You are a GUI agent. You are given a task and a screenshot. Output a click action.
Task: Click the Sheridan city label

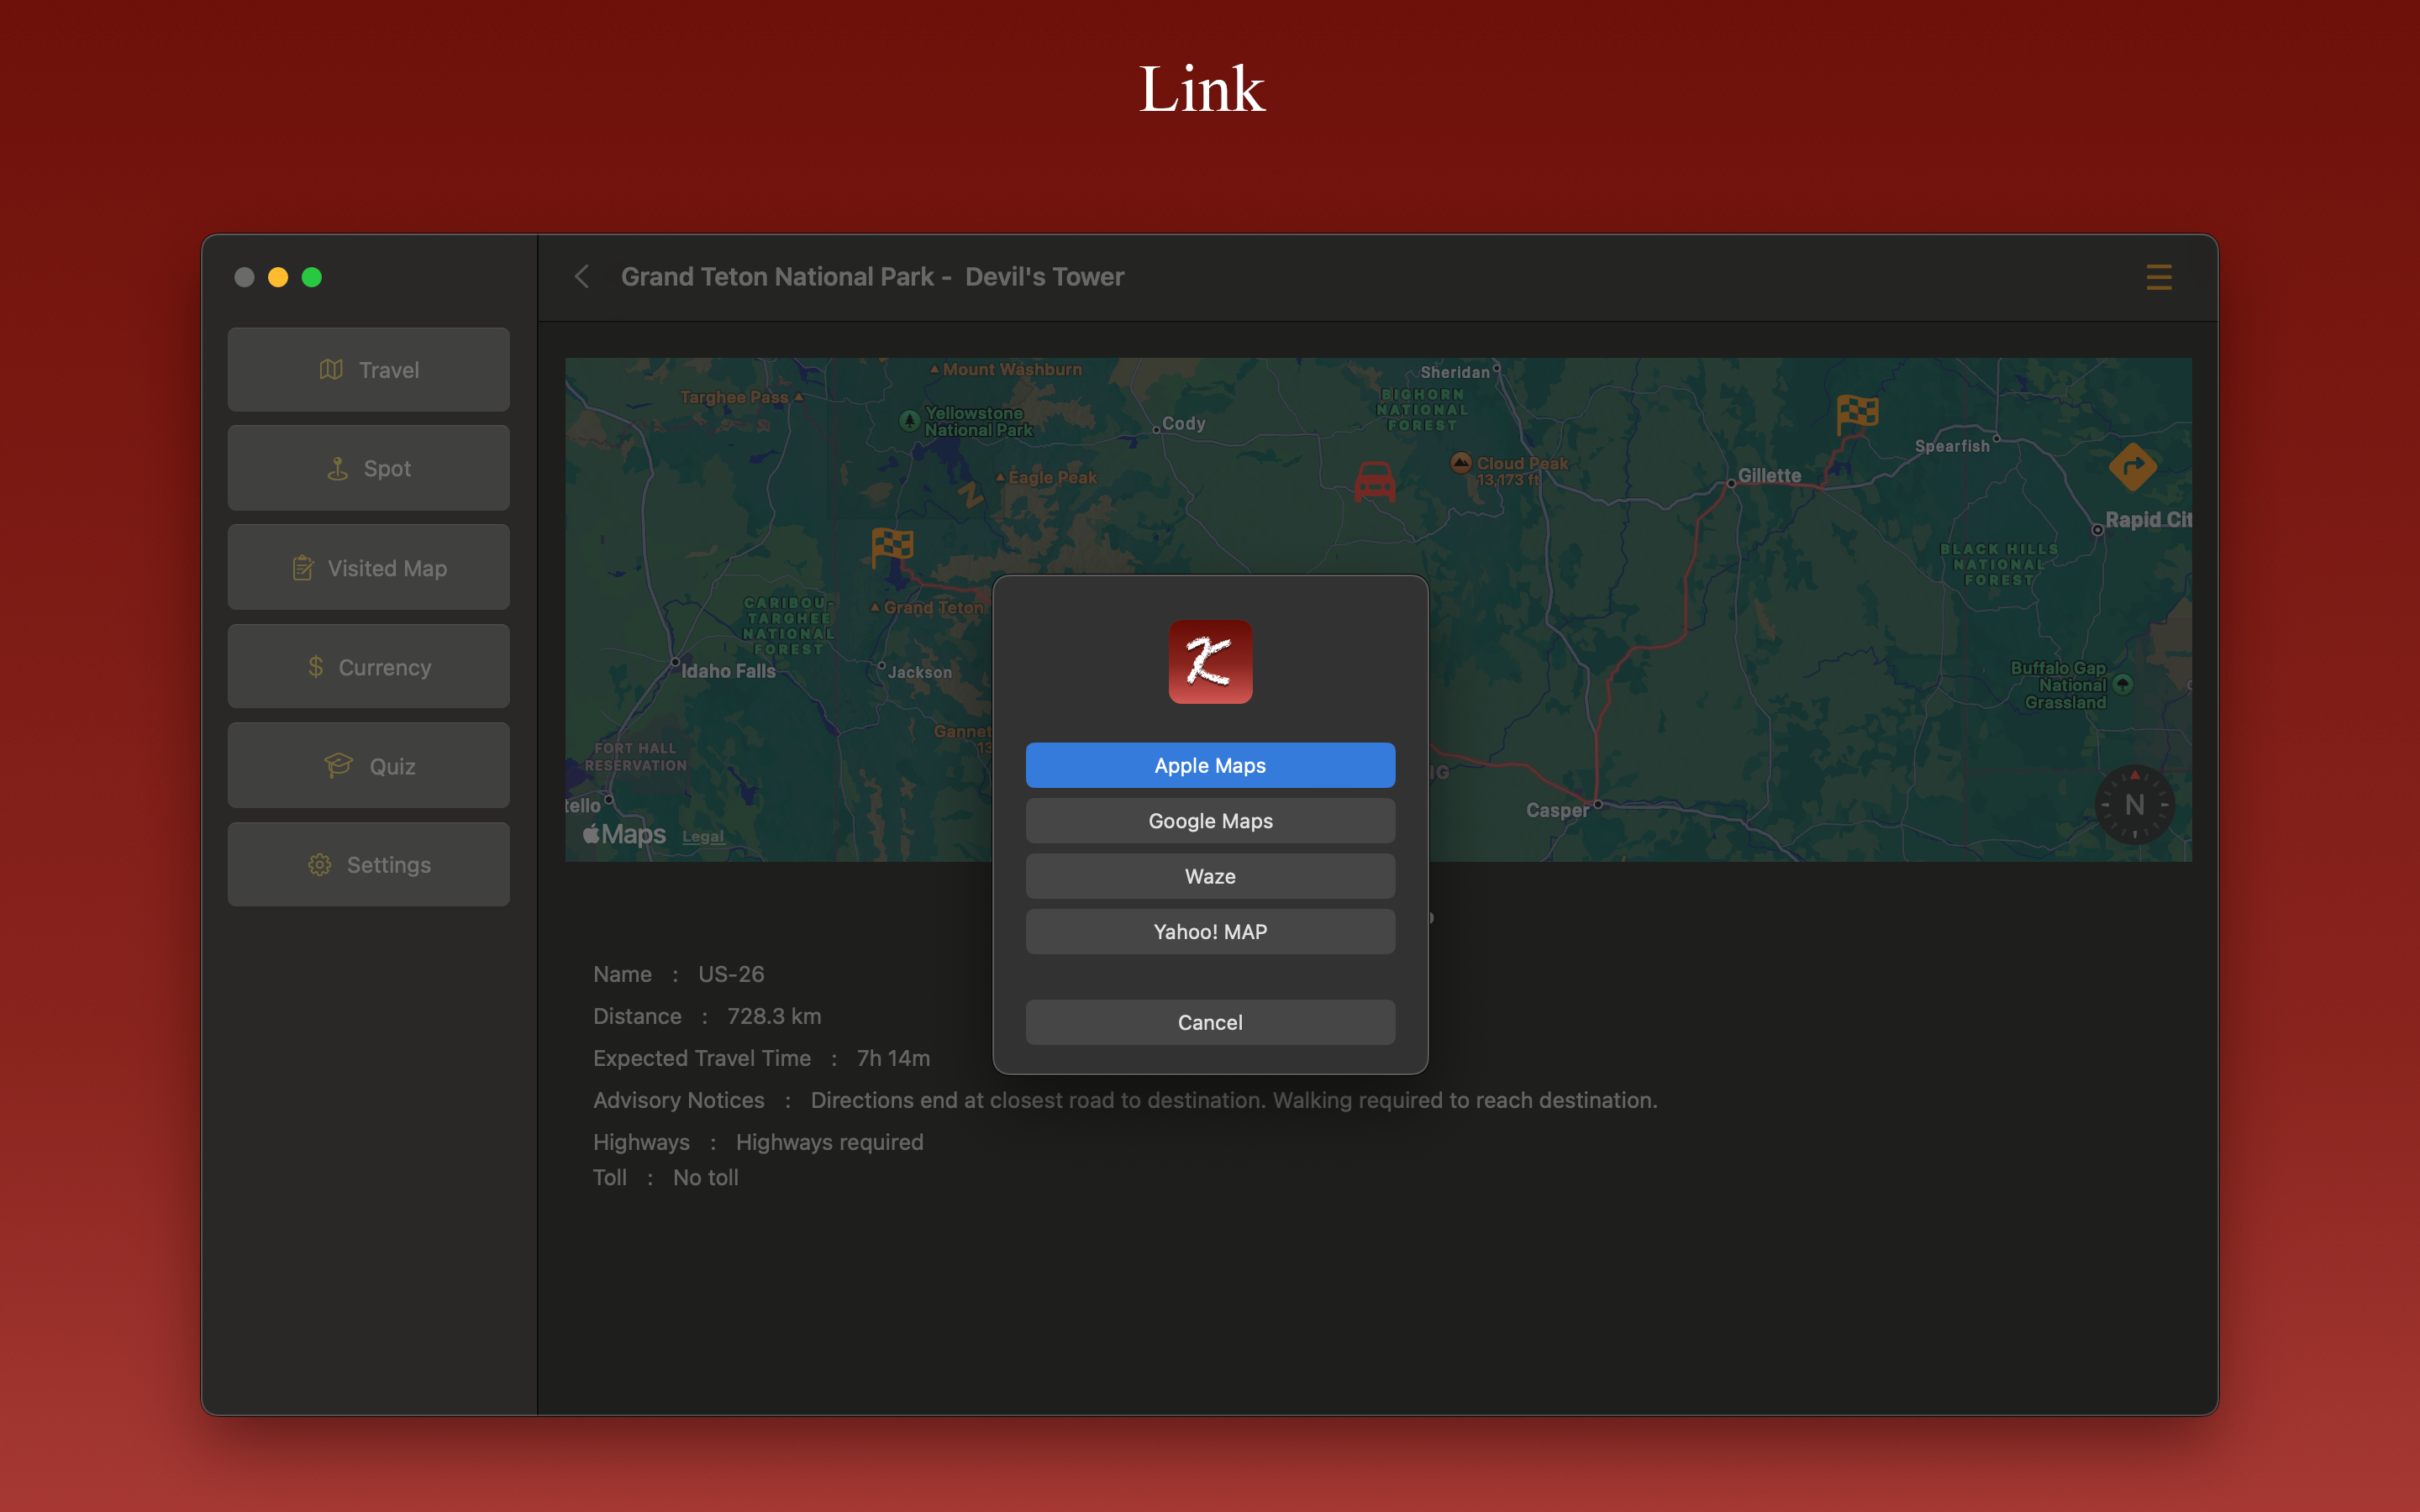pyautogui.click(x=1455, y=372)
